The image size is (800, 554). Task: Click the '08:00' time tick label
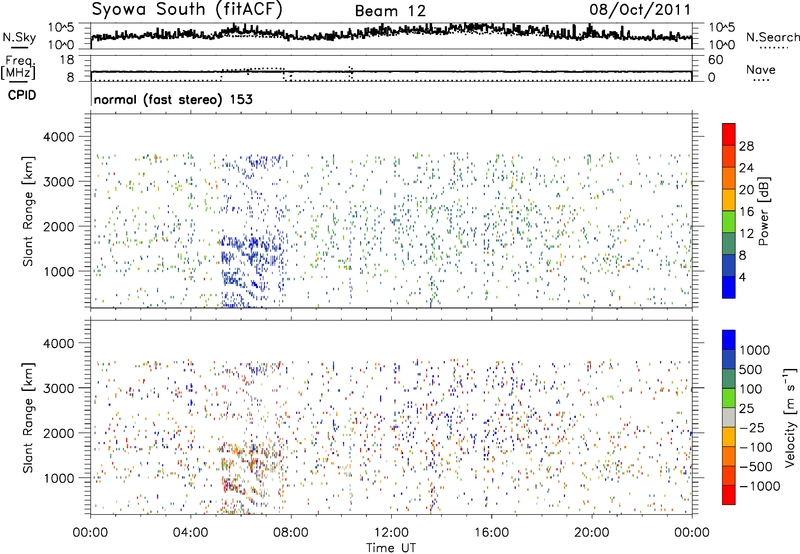(291, 532)
